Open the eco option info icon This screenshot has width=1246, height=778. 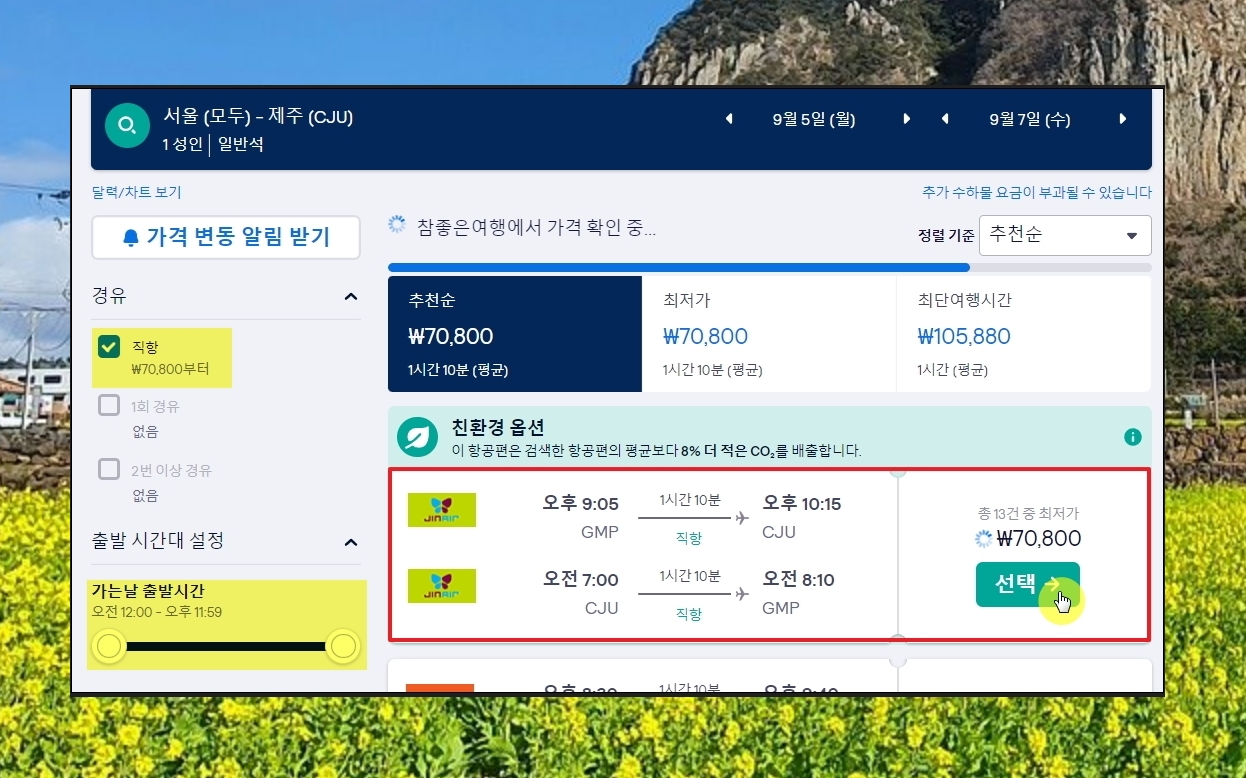1132,437
